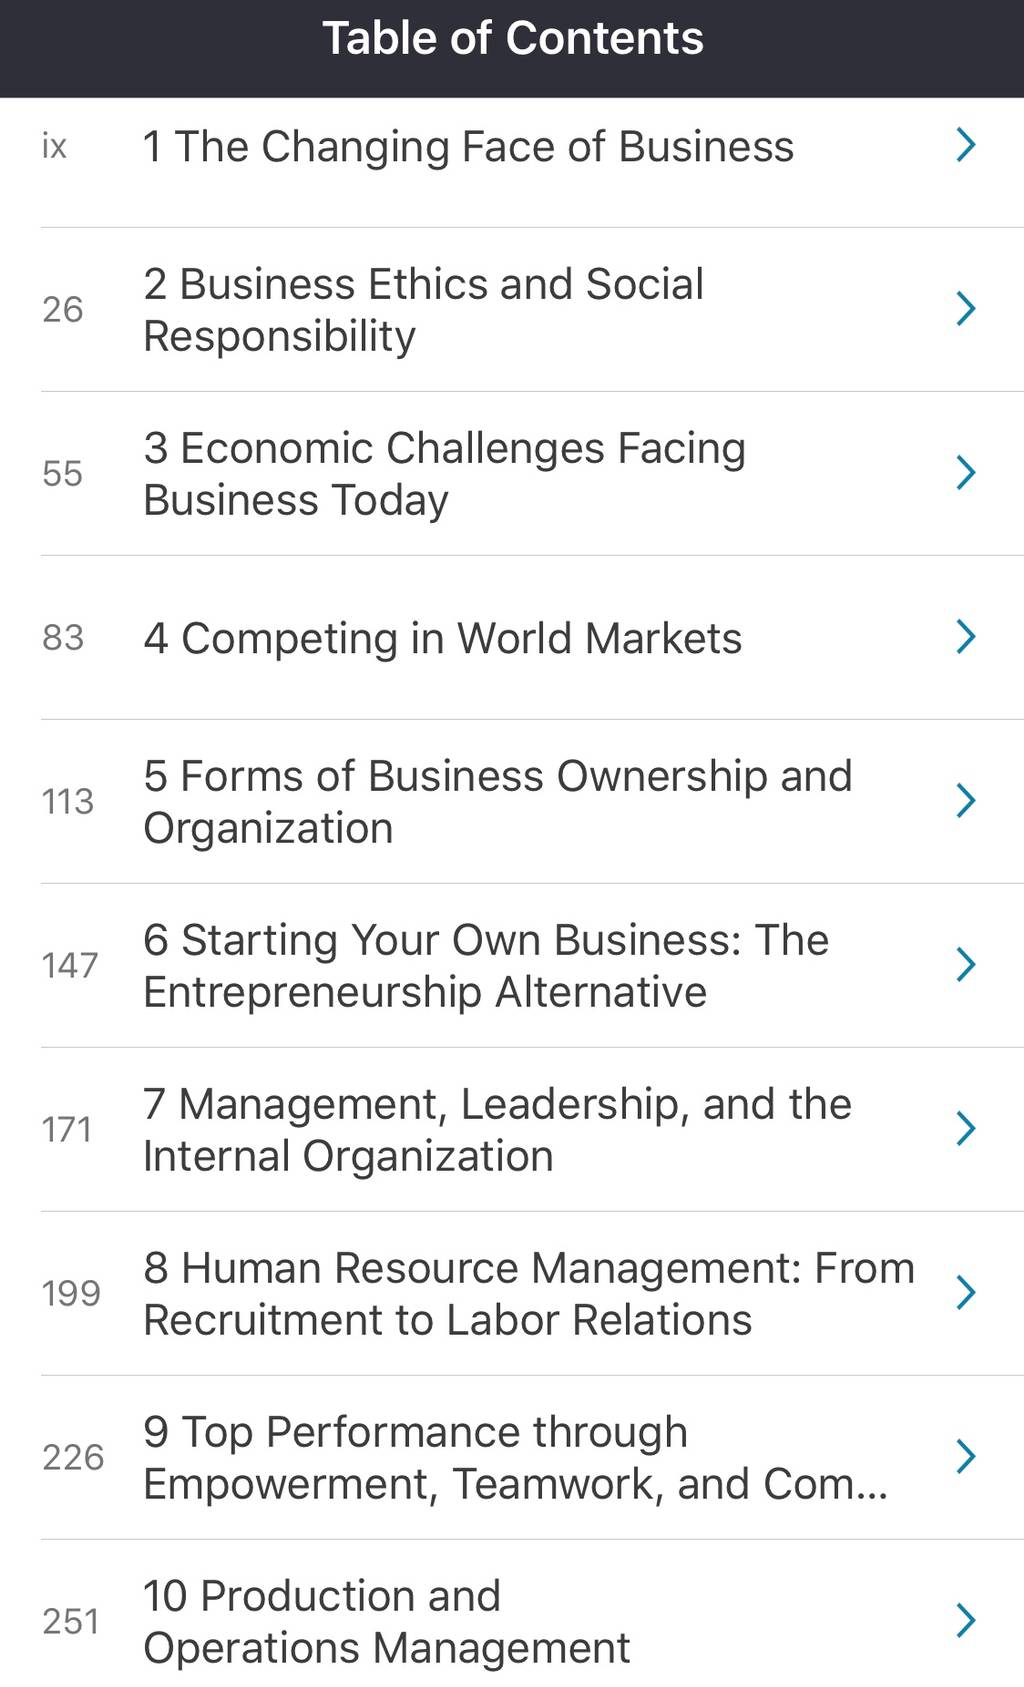Tap chevron beside Human Resource Management

(965, 1293)
